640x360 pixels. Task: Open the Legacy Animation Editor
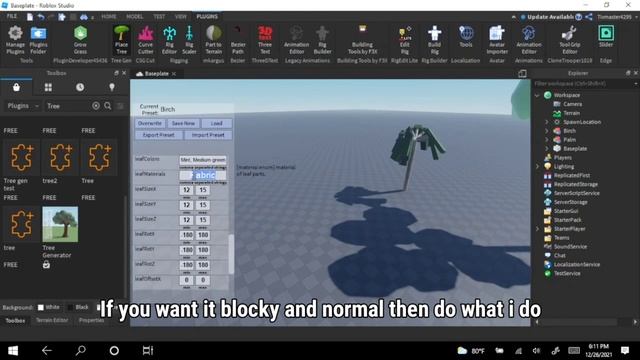pos(297,40)
